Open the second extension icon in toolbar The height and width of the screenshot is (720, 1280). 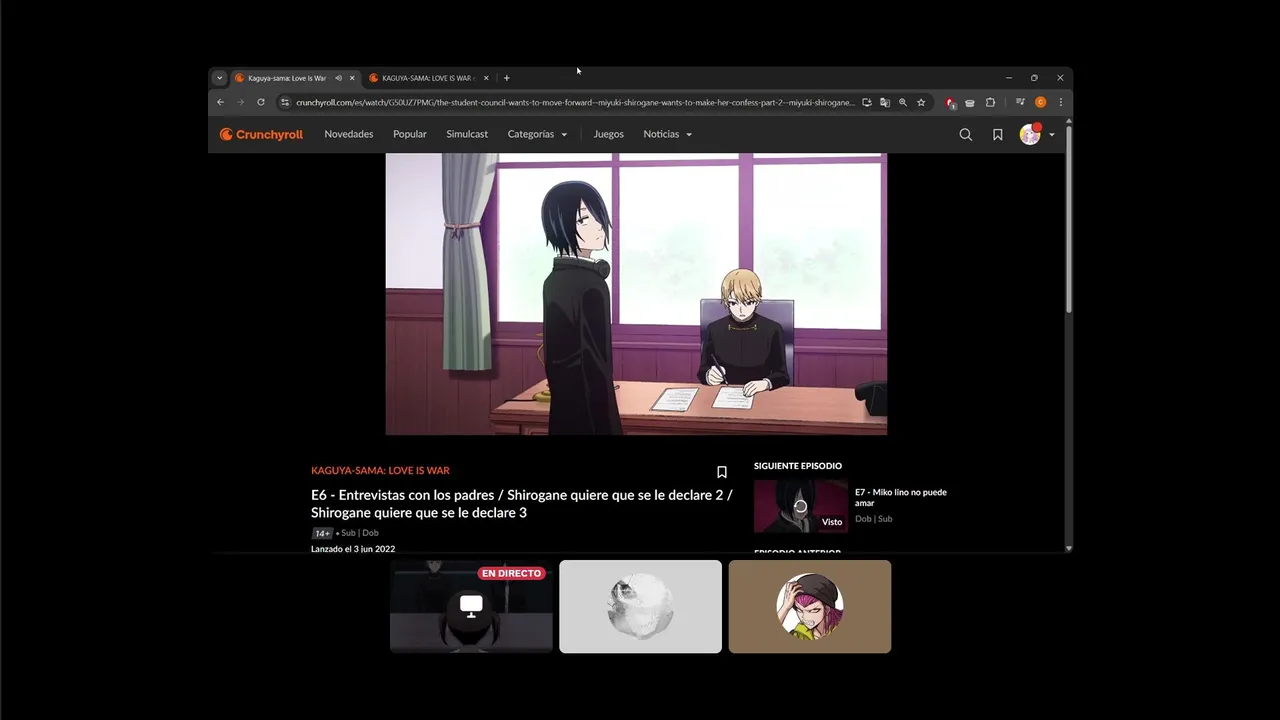coord(970,102)
